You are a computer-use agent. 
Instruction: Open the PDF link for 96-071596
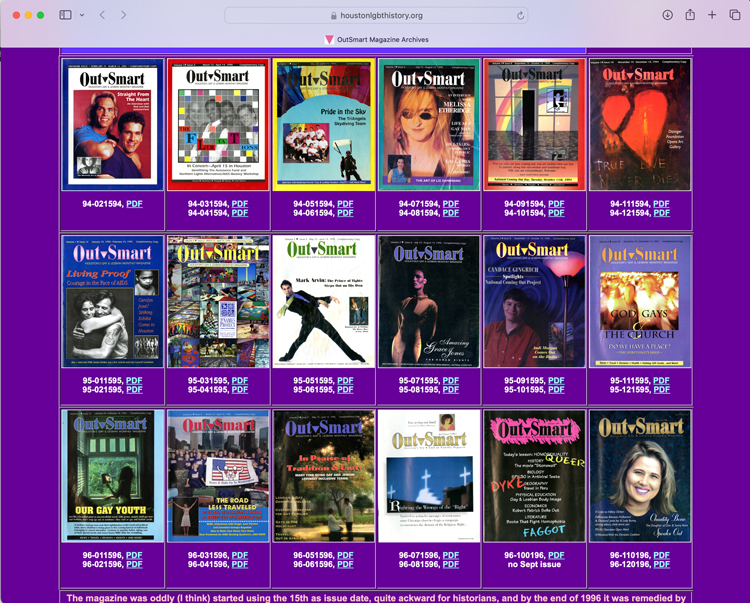pyautogui.click(x=451, y=555)
